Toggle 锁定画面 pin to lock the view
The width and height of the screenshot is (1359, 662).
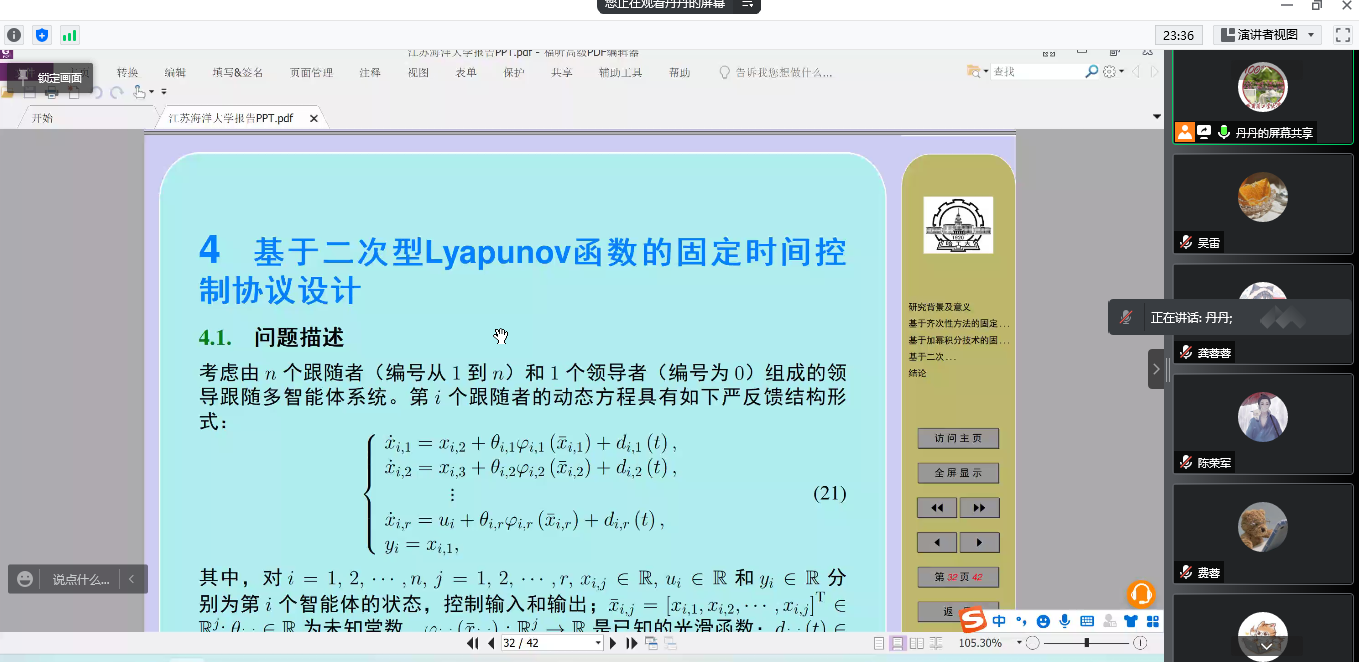pyautogui.click(x=22, y=77)
